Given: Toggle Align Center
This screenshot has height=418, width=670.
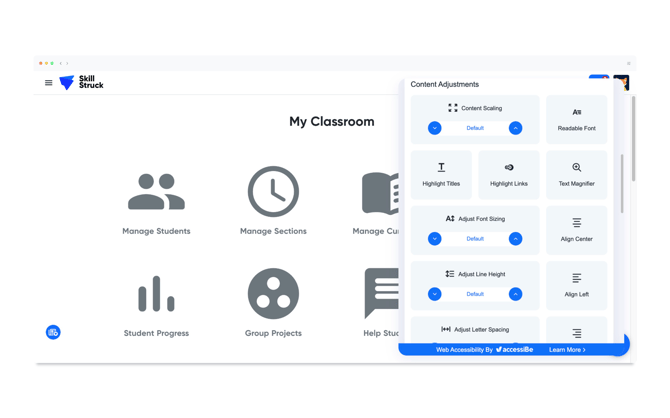Looking at the screenshot, I should 576,230.
